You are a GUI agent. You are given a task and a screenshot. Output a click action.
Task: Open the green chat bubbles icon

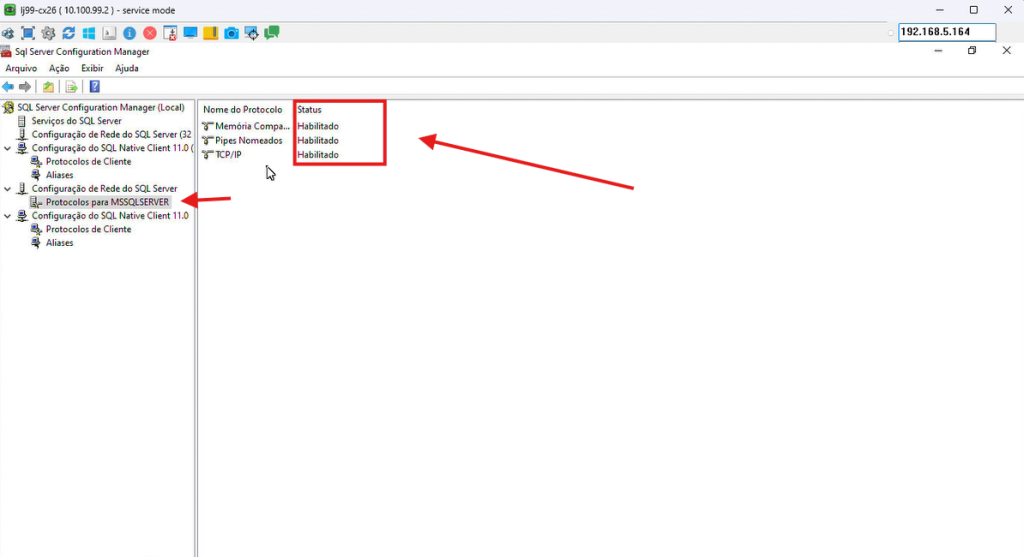[x=272, y=33]
